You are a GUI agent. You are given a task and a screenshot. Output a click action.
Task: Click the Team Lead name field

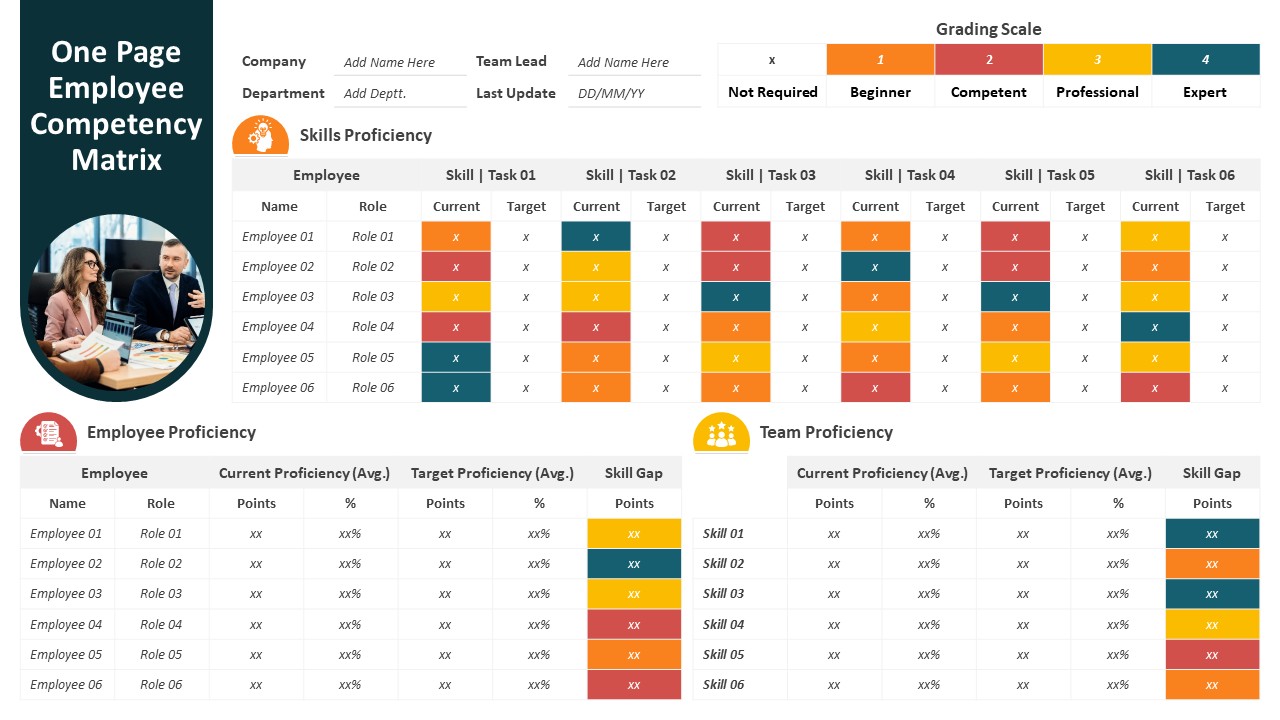(634, 62)
